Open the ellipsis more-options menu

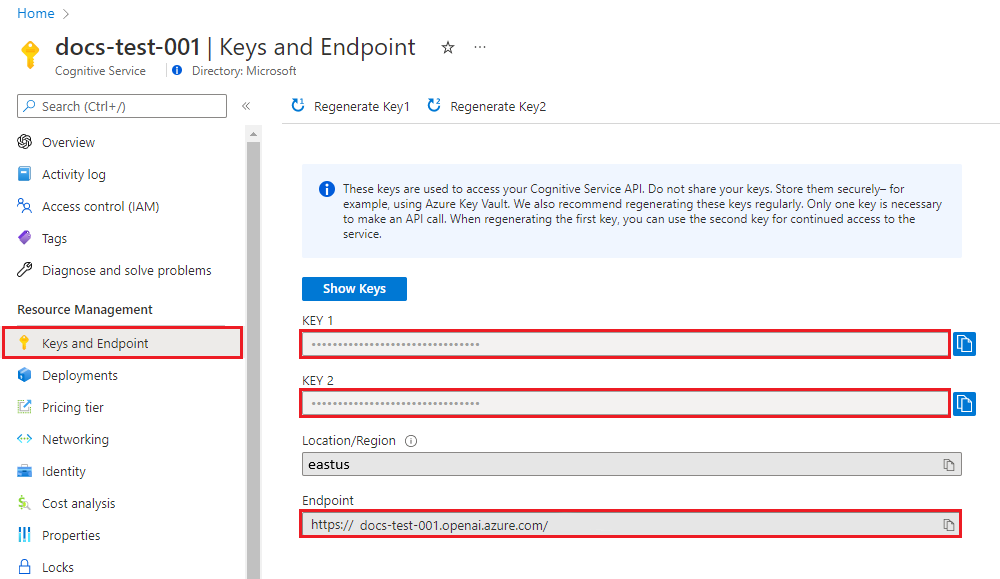click(x=479, y=47)
